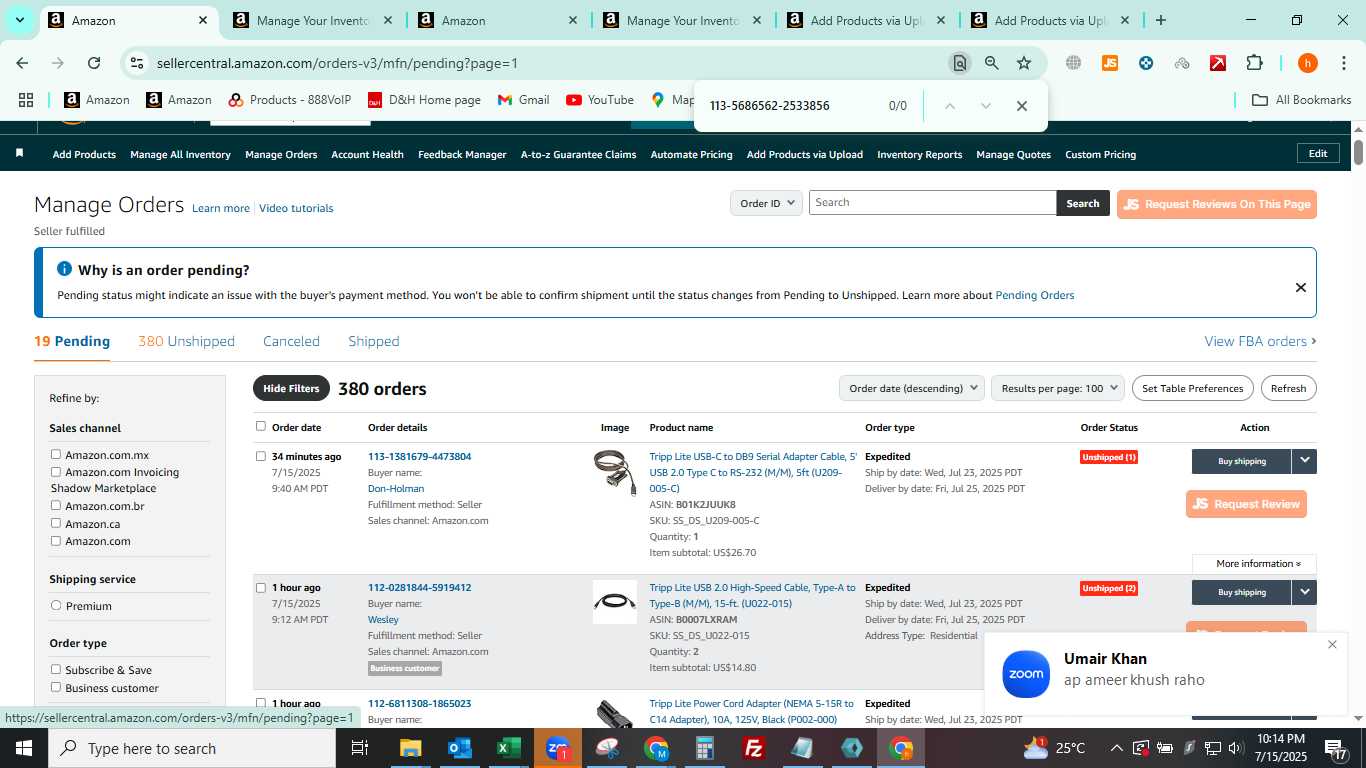Image resolution: width=1366 pixels, height=768 pixels.
Task: Click Request Reviews On This Page
Action: click(1217, 204)
